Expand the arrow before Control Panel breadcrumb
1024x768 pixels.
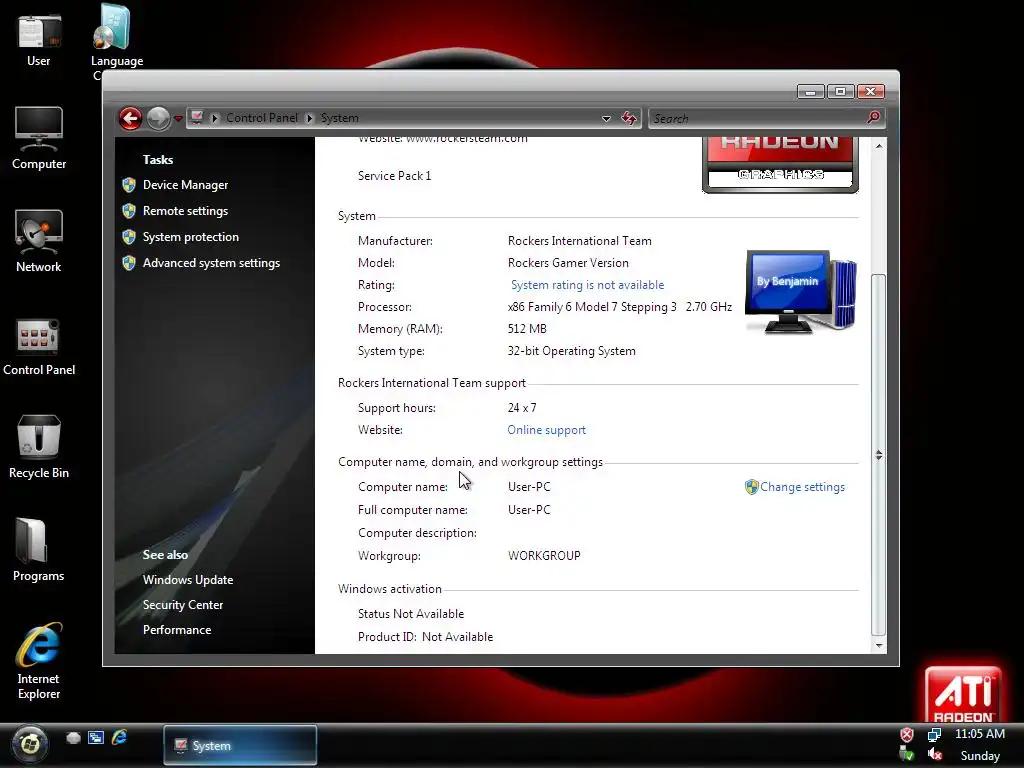pos(214,118)
